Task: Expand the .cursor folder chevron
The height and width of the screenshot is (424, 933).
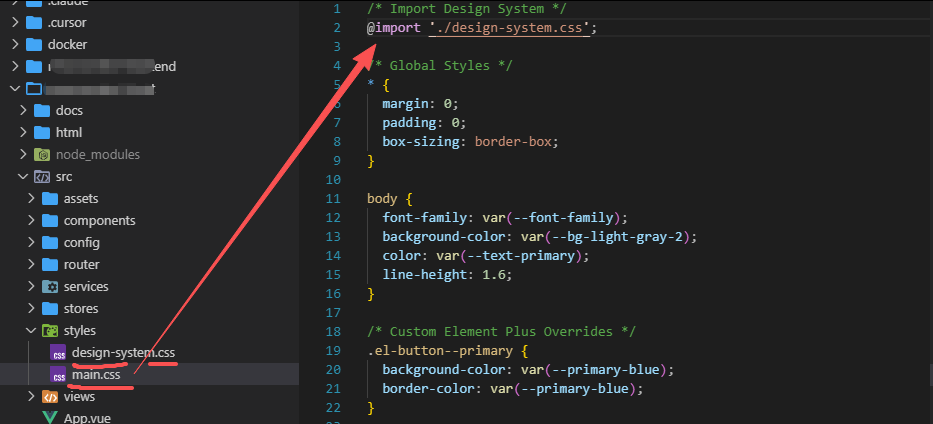Action: tap(15, 23)
